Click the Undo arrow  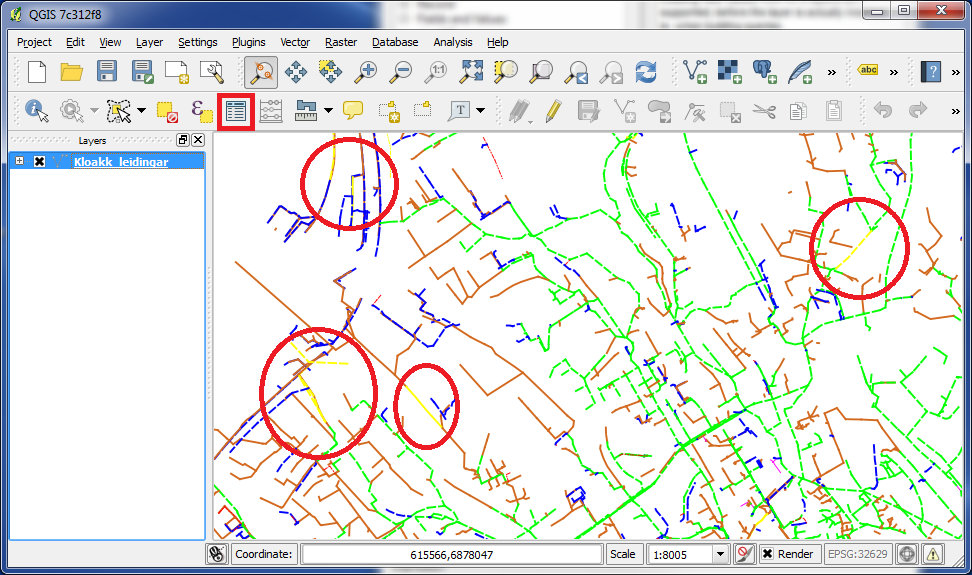coord(883,111)
